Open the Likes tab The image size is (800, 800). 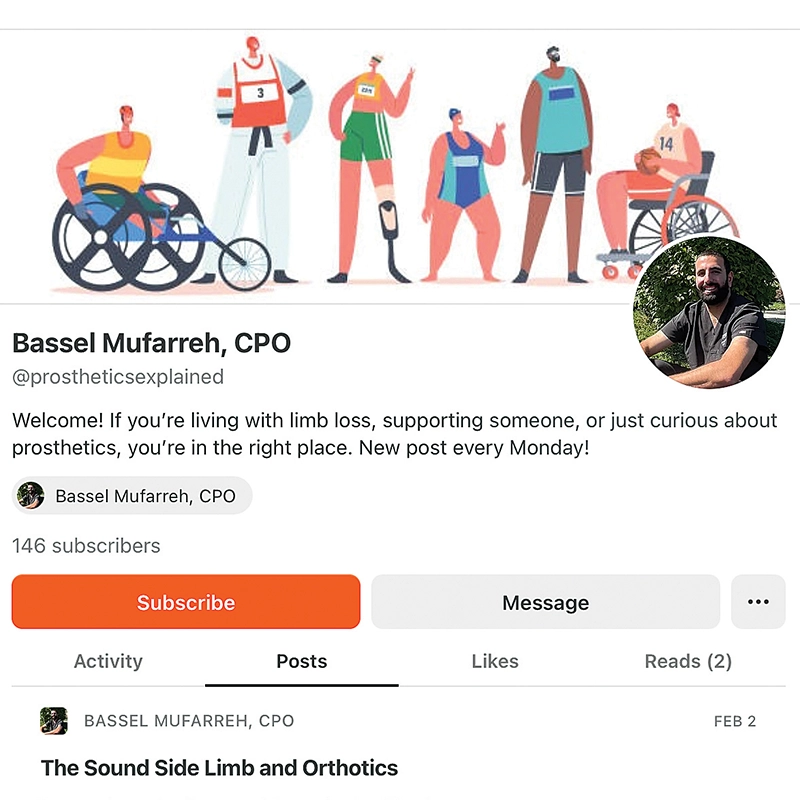[495, 661]
